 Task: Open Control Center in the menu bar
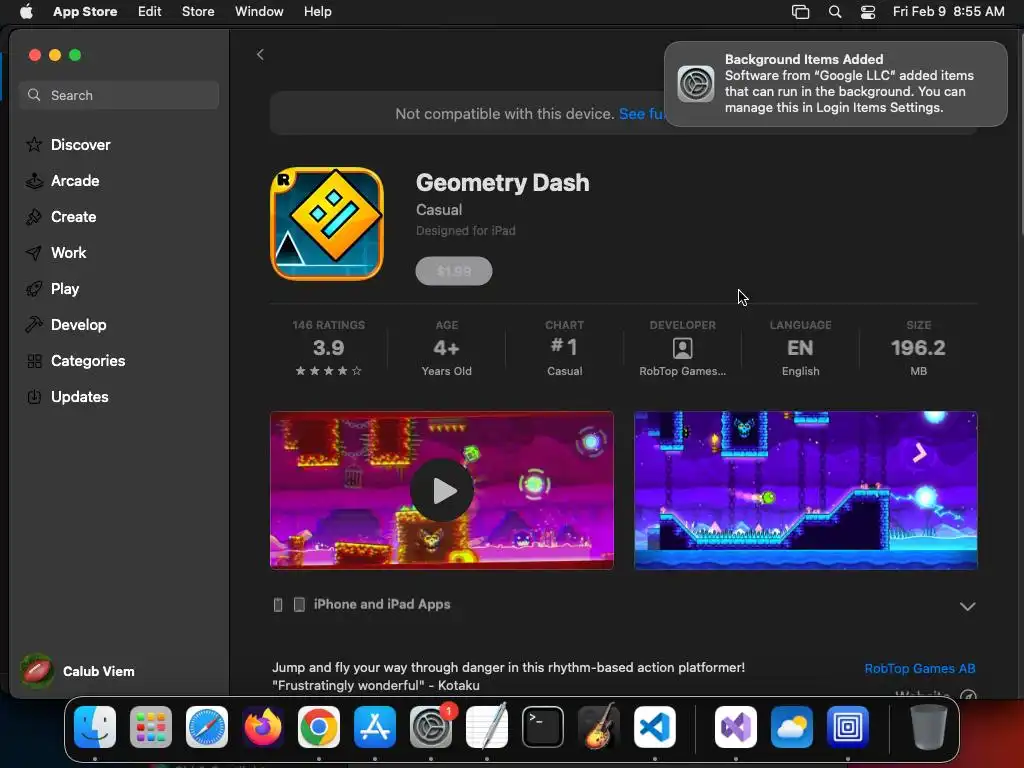pyautogui.click(x=868, y=12)
